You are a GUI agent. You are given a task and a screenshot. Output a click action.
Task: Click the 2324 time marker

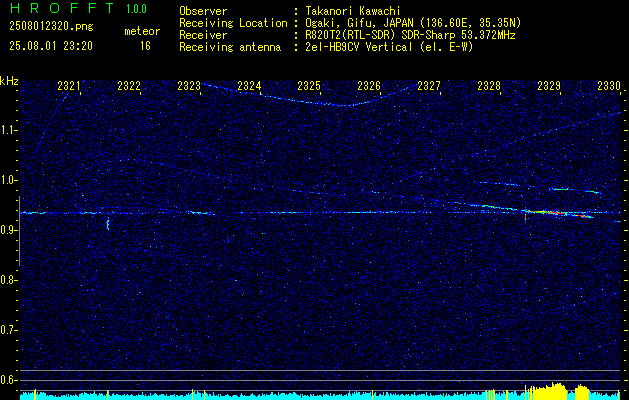point(249,86)
